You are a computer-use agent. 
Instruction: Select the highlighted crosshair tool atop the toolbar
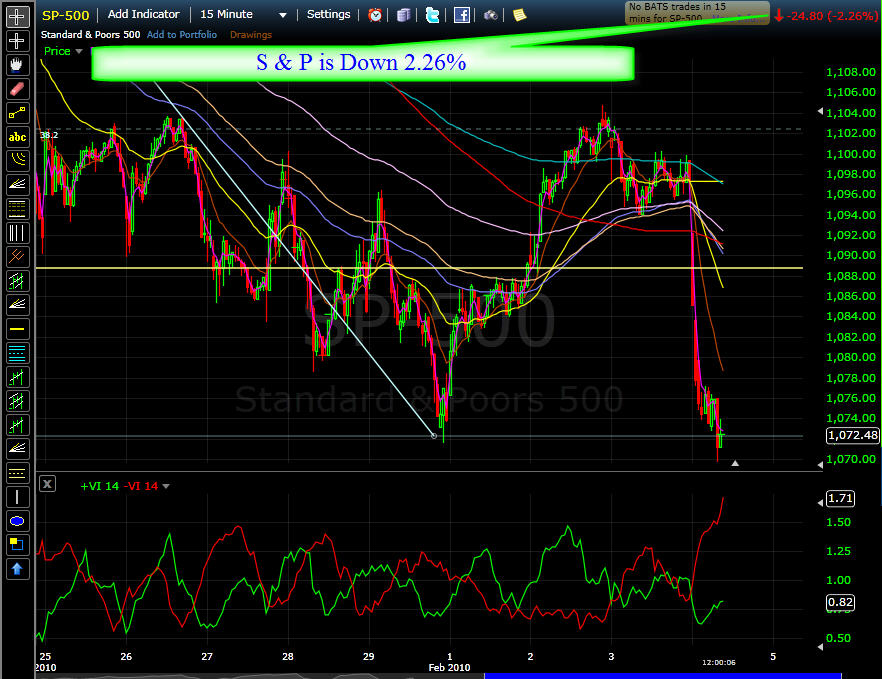tap(17, 16)
